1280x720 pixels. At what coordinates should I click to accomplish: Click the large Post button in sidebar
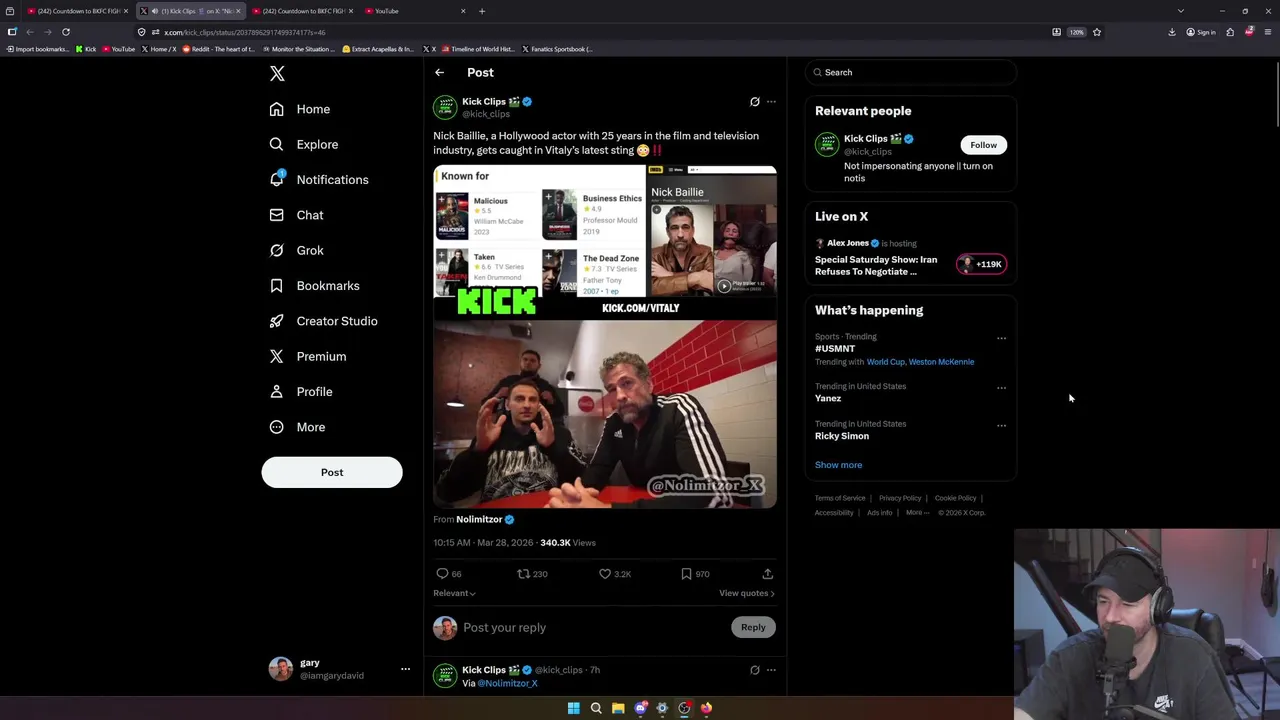(332, 472)
